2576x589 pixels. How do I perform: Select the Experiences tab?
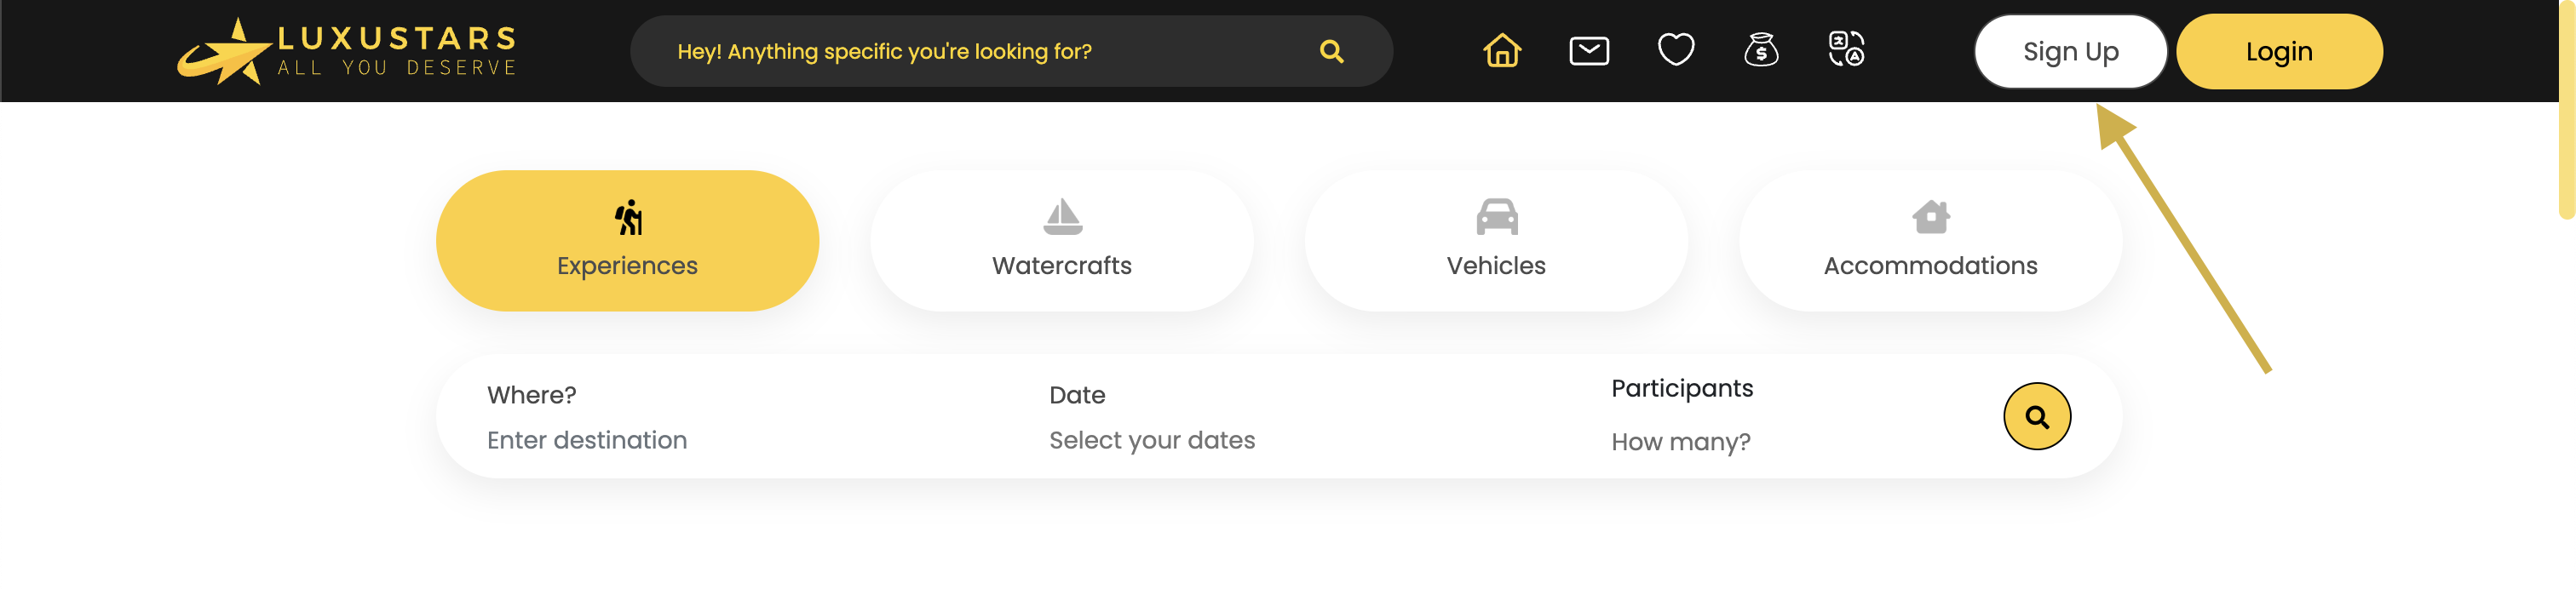627,241
